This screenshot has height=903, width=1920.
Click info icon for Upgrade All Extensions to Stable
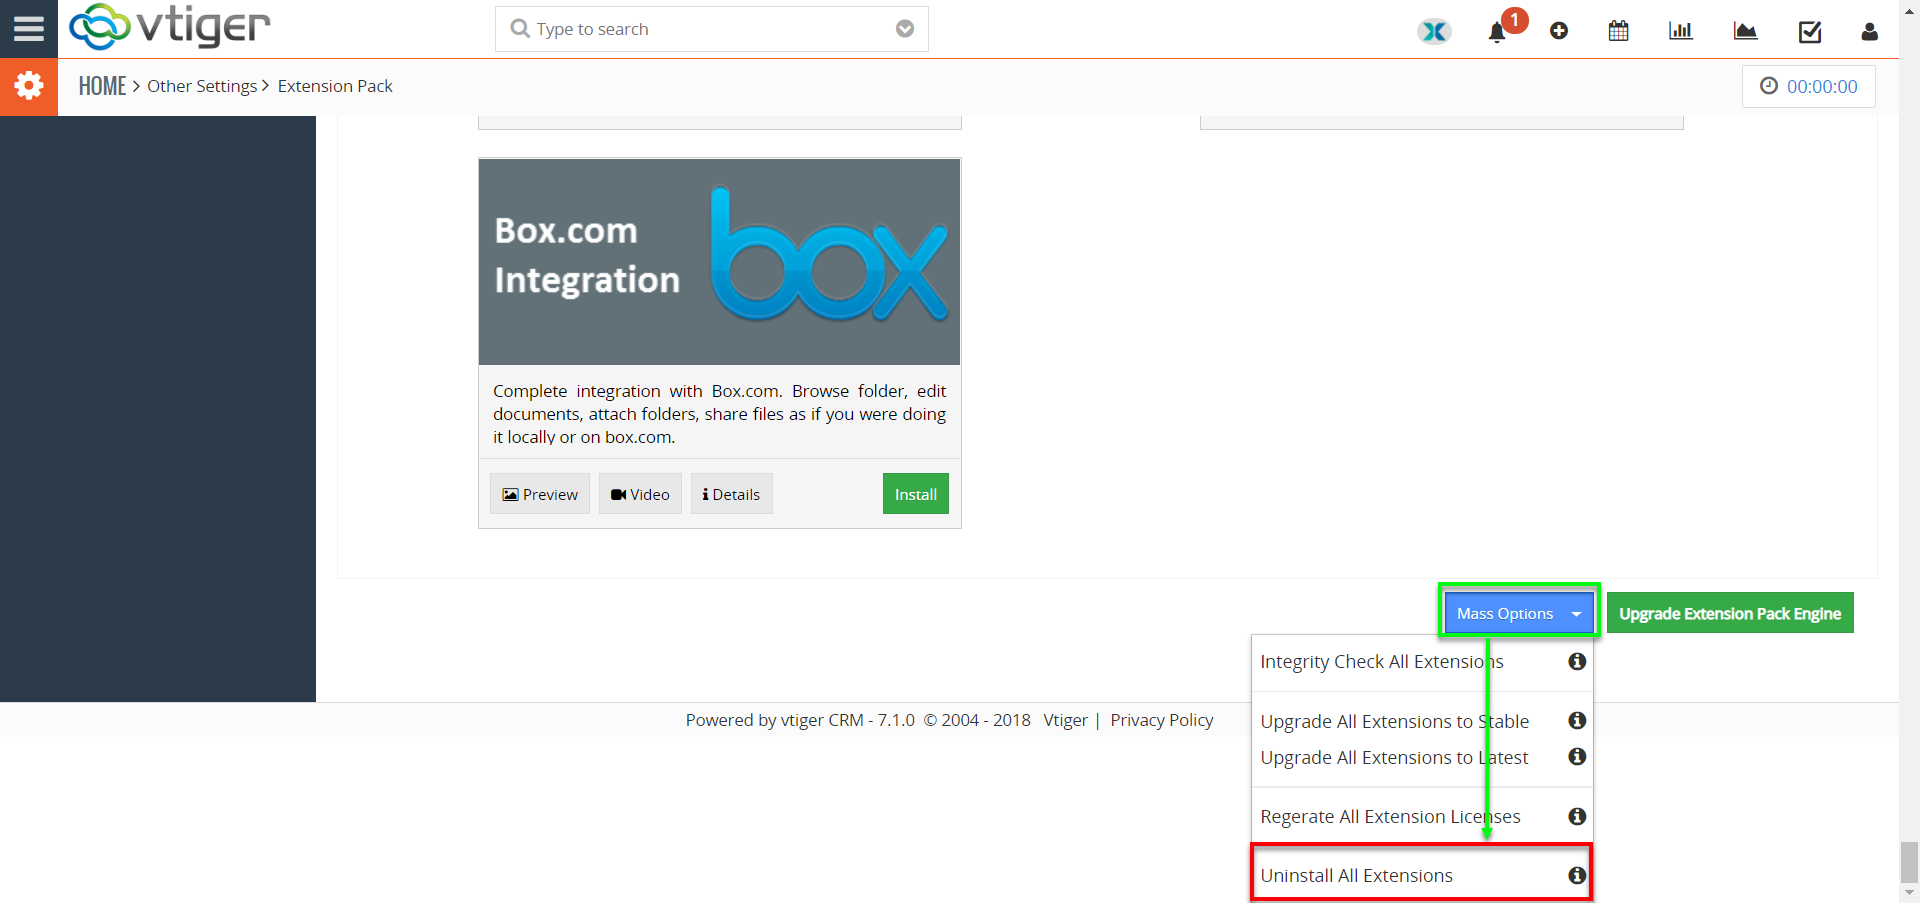coord(1577,720)
